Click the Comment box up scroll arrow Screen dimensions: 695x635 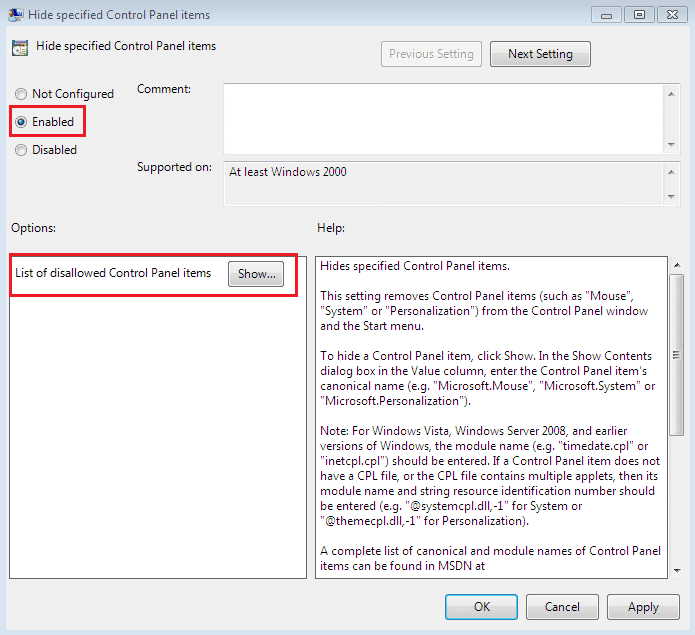coord(671,94)
